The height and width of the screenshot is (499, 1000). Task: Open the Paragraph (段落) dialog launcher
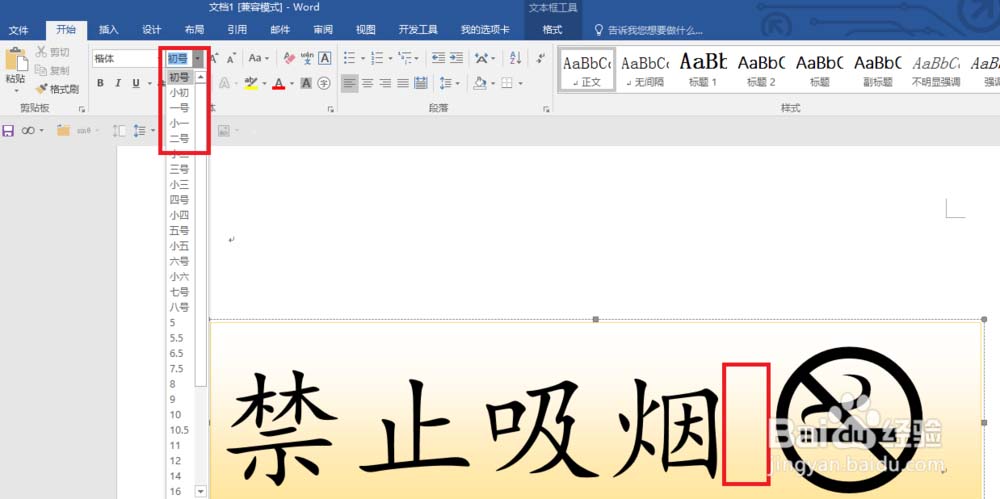coord(547,110)
